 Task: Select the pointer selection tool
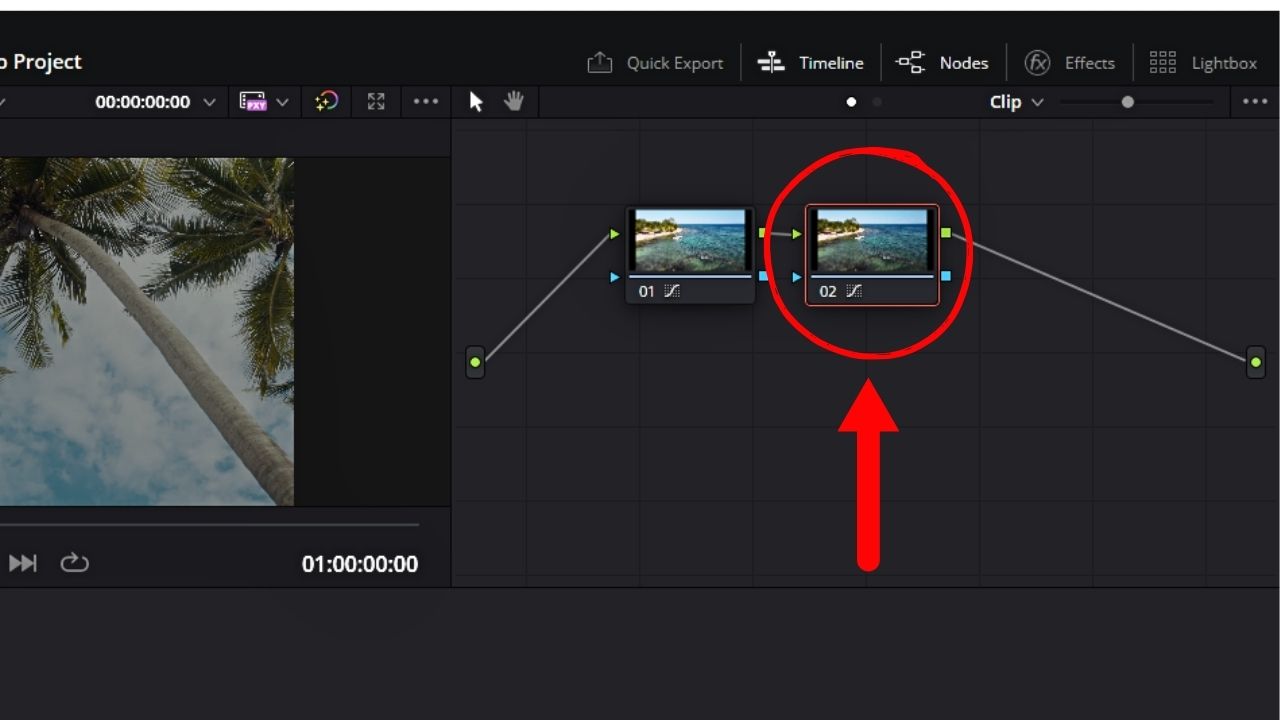tap(475, 101)
